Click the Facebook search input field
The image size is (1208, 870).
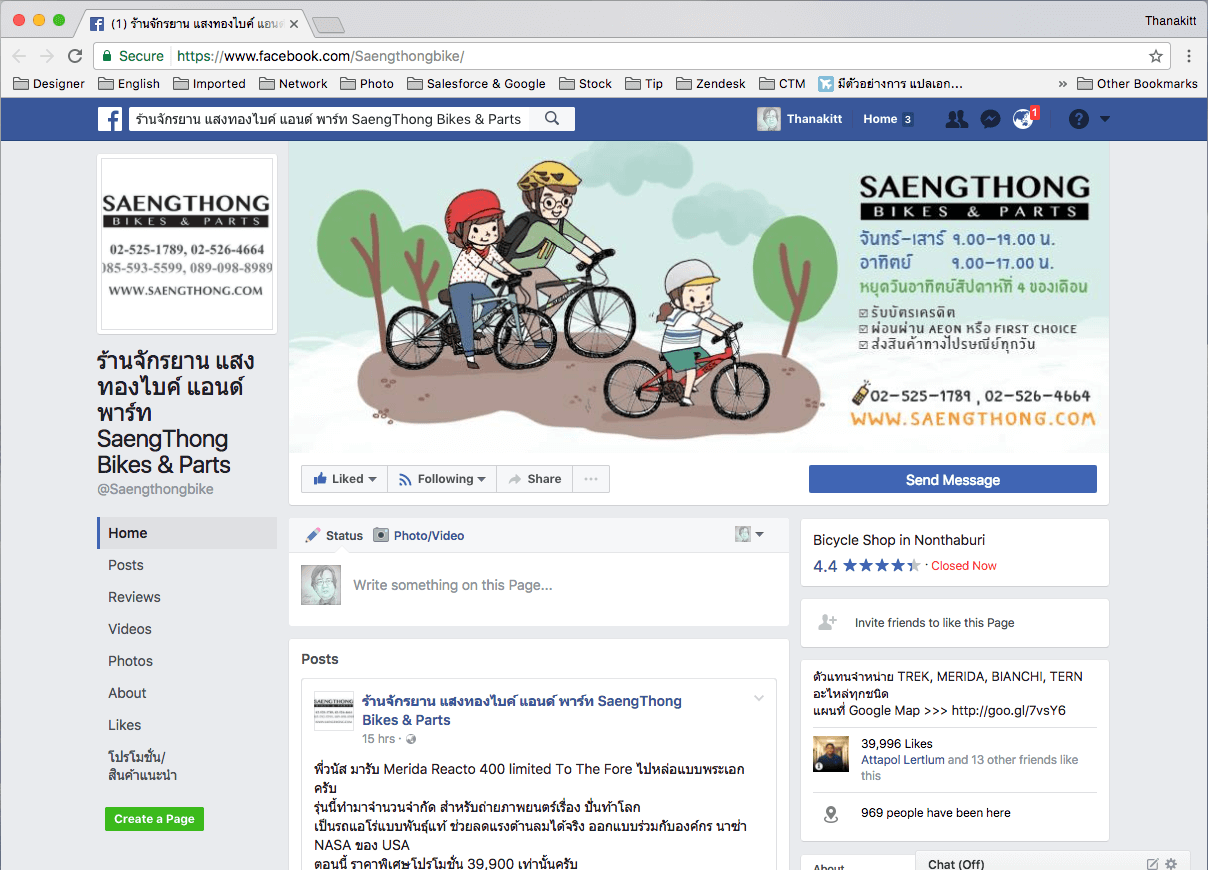pos(330,119)
